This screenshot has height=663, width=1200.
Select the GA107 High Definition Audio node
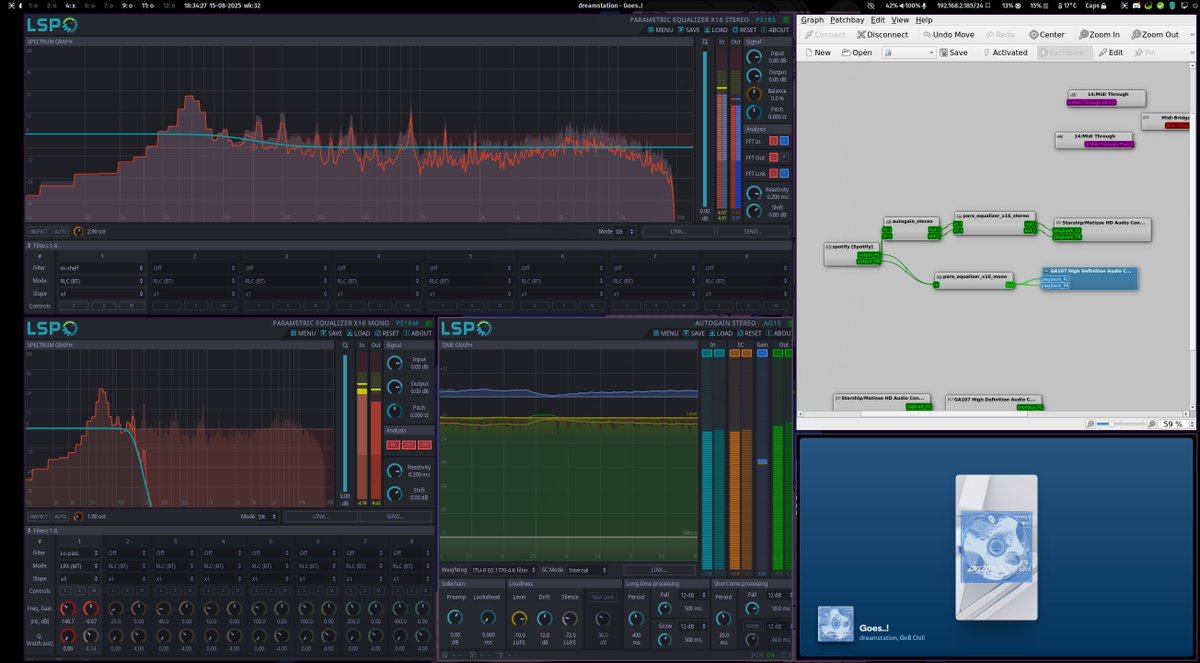1088,277
